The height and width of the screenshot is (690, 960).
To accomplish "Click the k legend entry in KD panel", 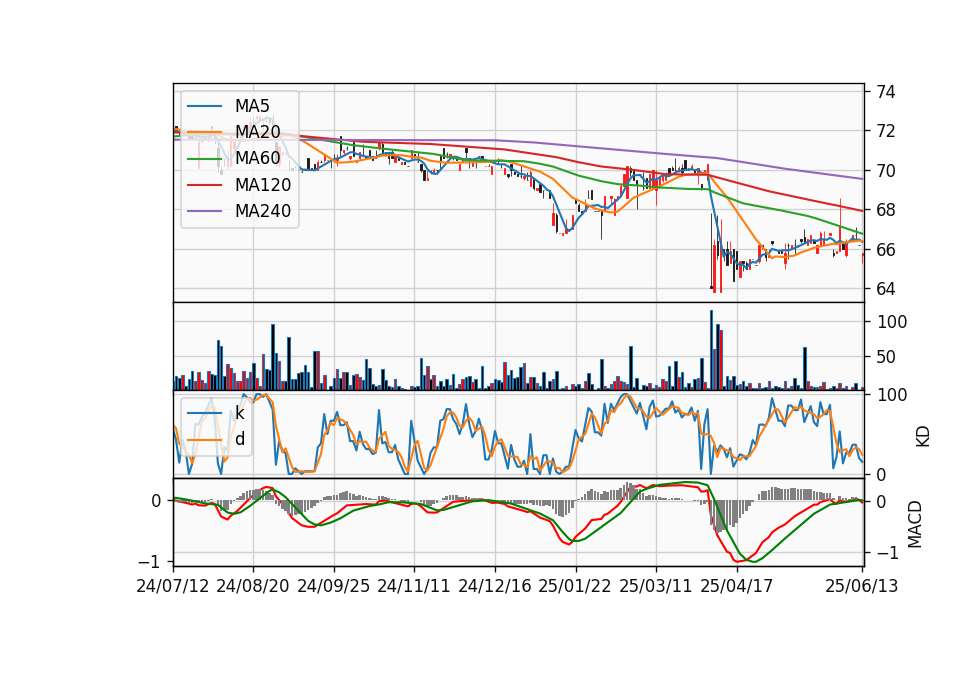I will 216,413.
